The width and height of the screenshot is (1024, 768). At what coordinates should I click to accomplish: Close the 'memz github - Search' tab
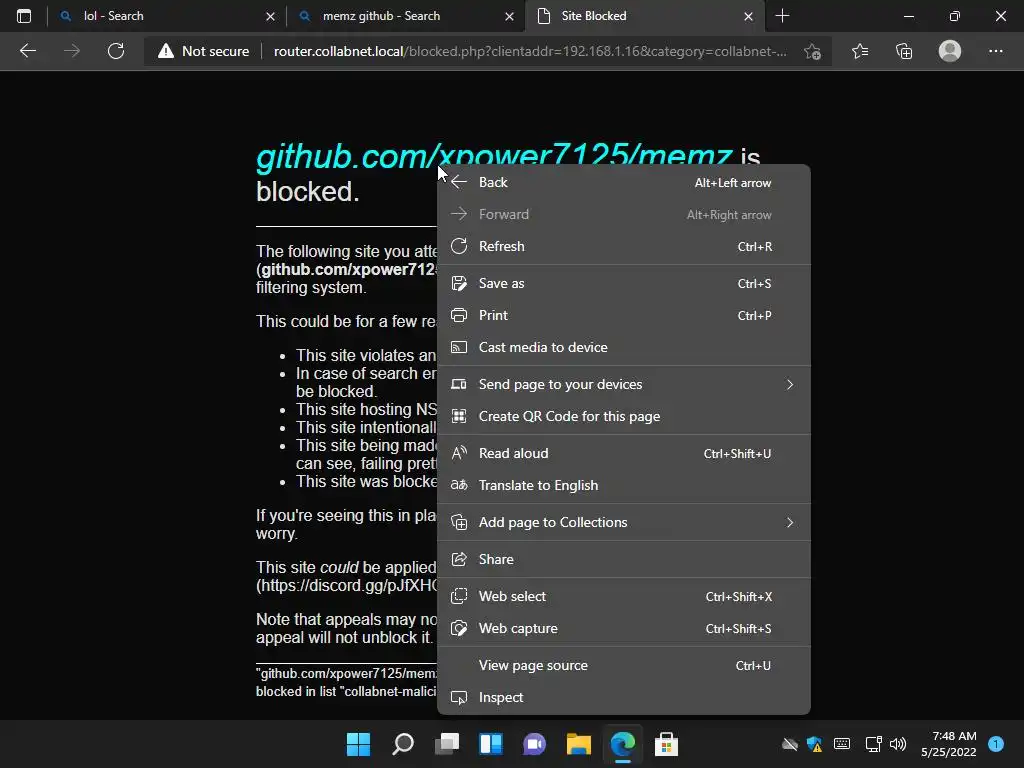click(509, 16)
